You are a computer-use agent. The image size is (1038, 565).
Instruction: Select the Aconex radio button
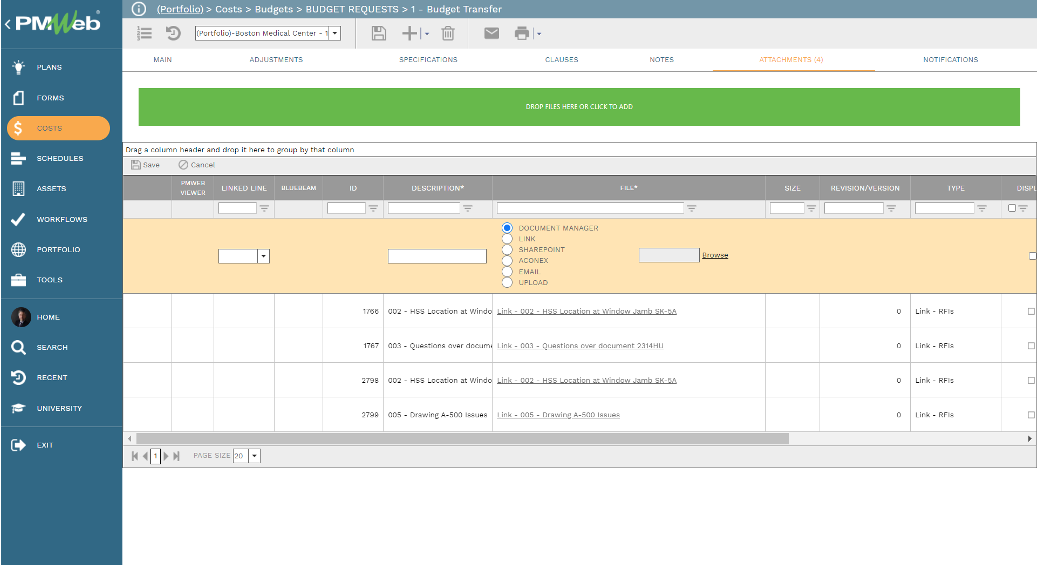click(x=507, y=260)
